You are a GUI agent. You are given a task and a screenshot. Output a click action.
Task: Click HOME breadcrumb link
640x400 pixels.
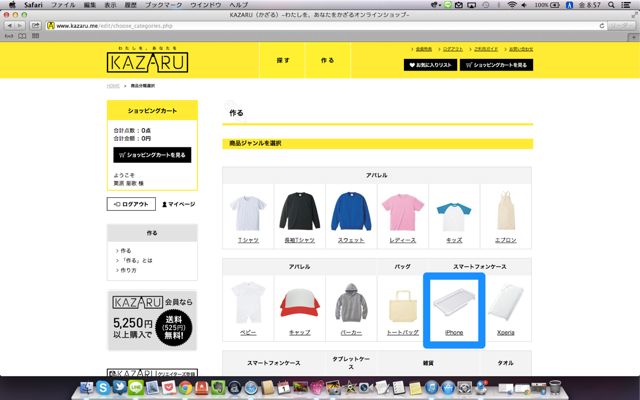pyautogui.click(x=113, y=86)
